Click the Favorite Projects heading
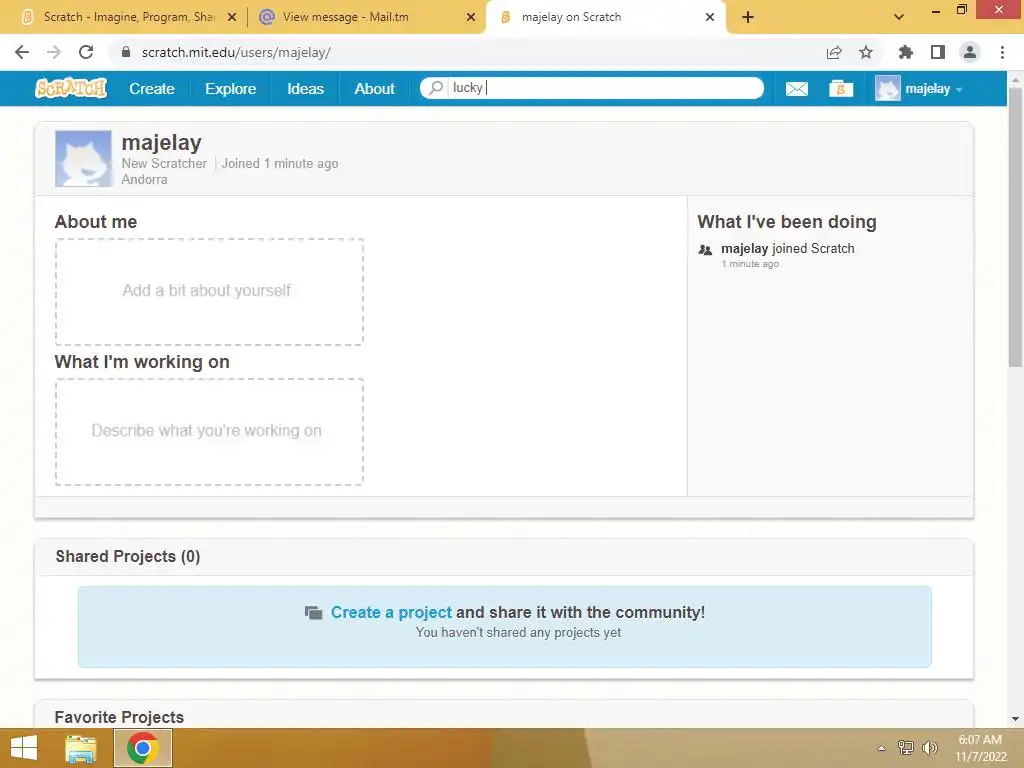Image resolution: width=1024 pixels, height=768 pixels. 119,717
